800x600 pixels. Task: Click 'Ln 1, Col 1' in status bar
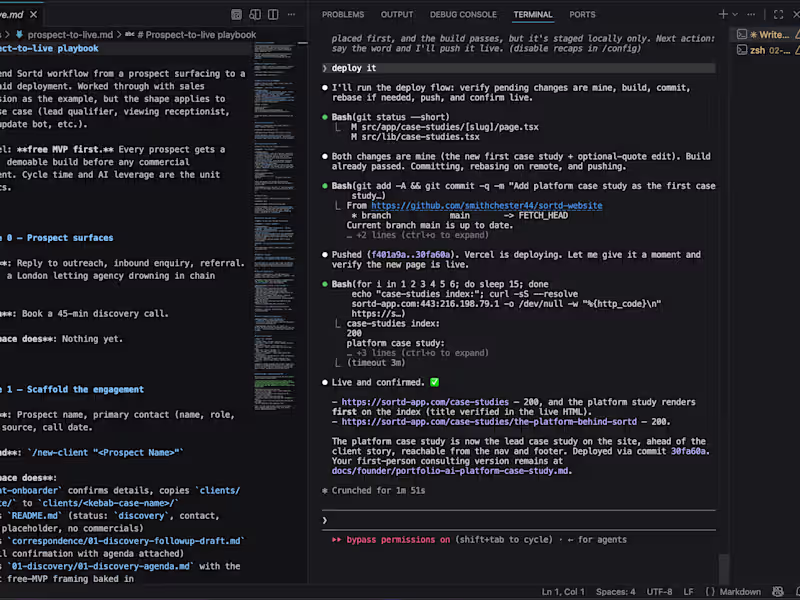(x=563, y=592)
